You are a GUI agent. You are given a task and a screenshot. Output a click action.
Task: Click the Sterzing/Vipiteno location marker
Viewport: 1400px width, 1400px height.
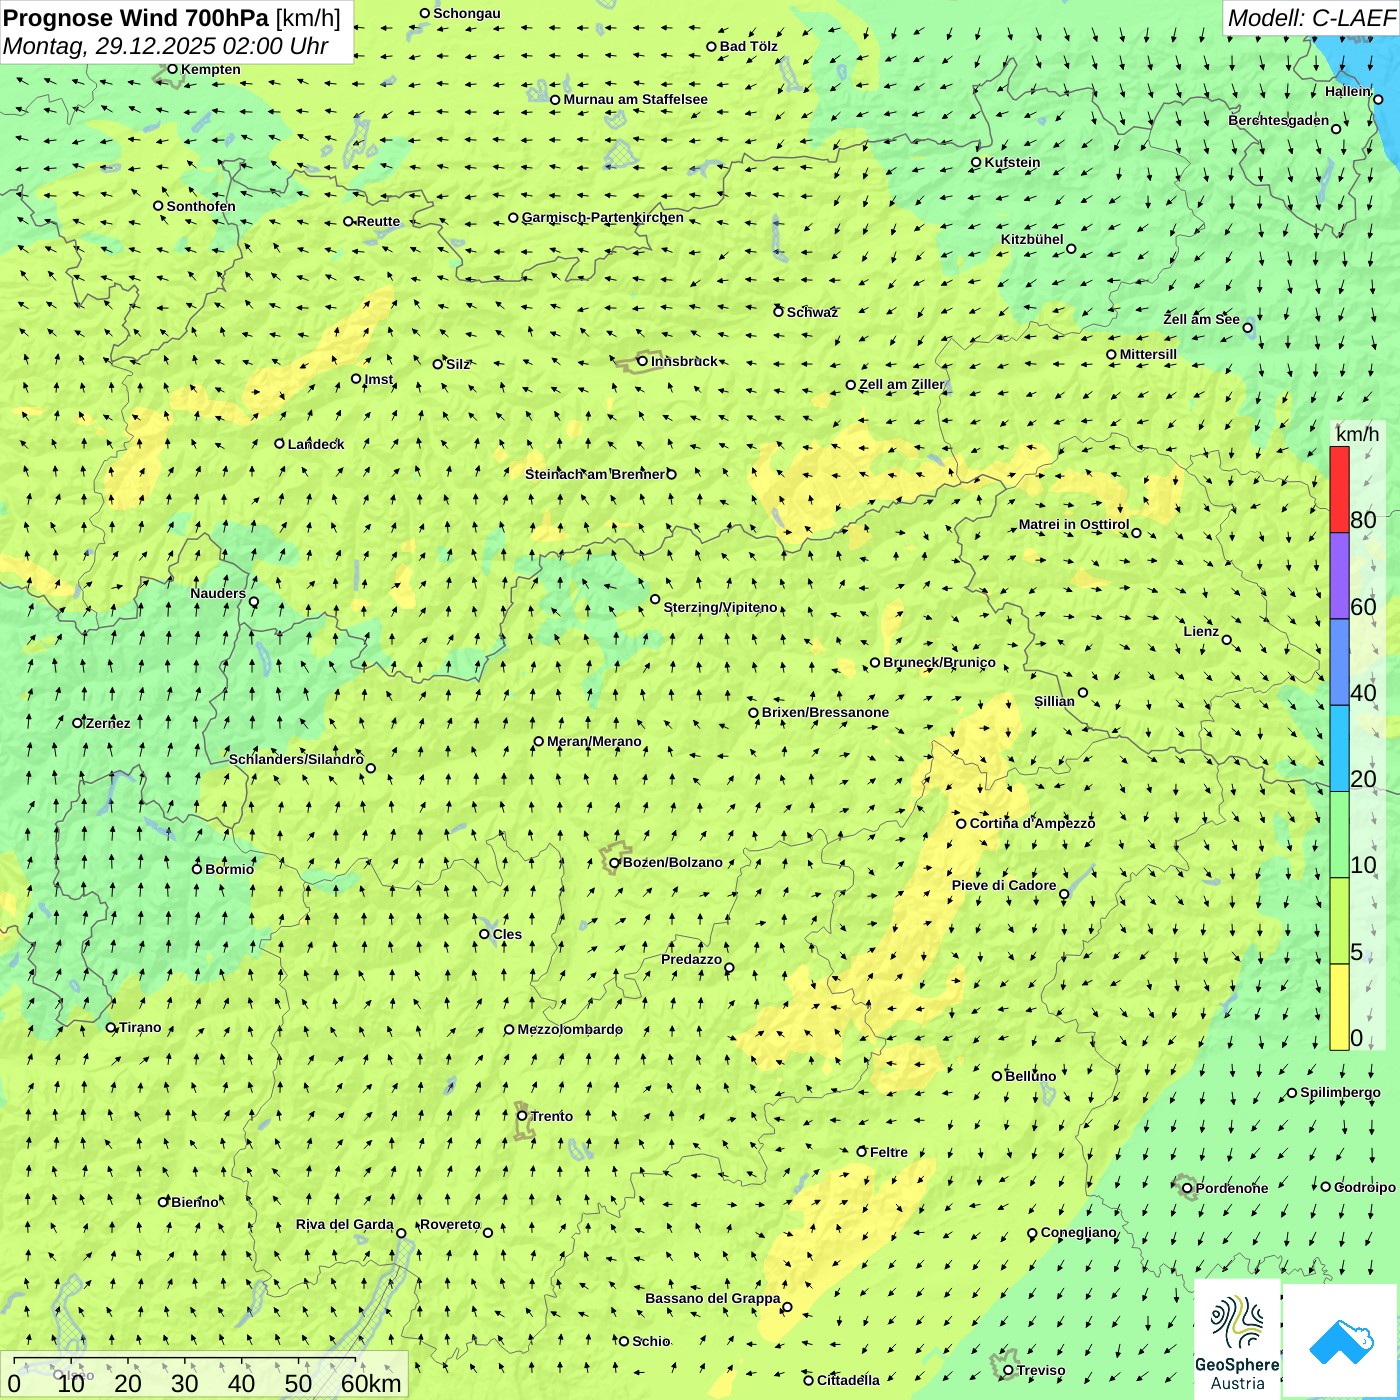click(655, 600)
